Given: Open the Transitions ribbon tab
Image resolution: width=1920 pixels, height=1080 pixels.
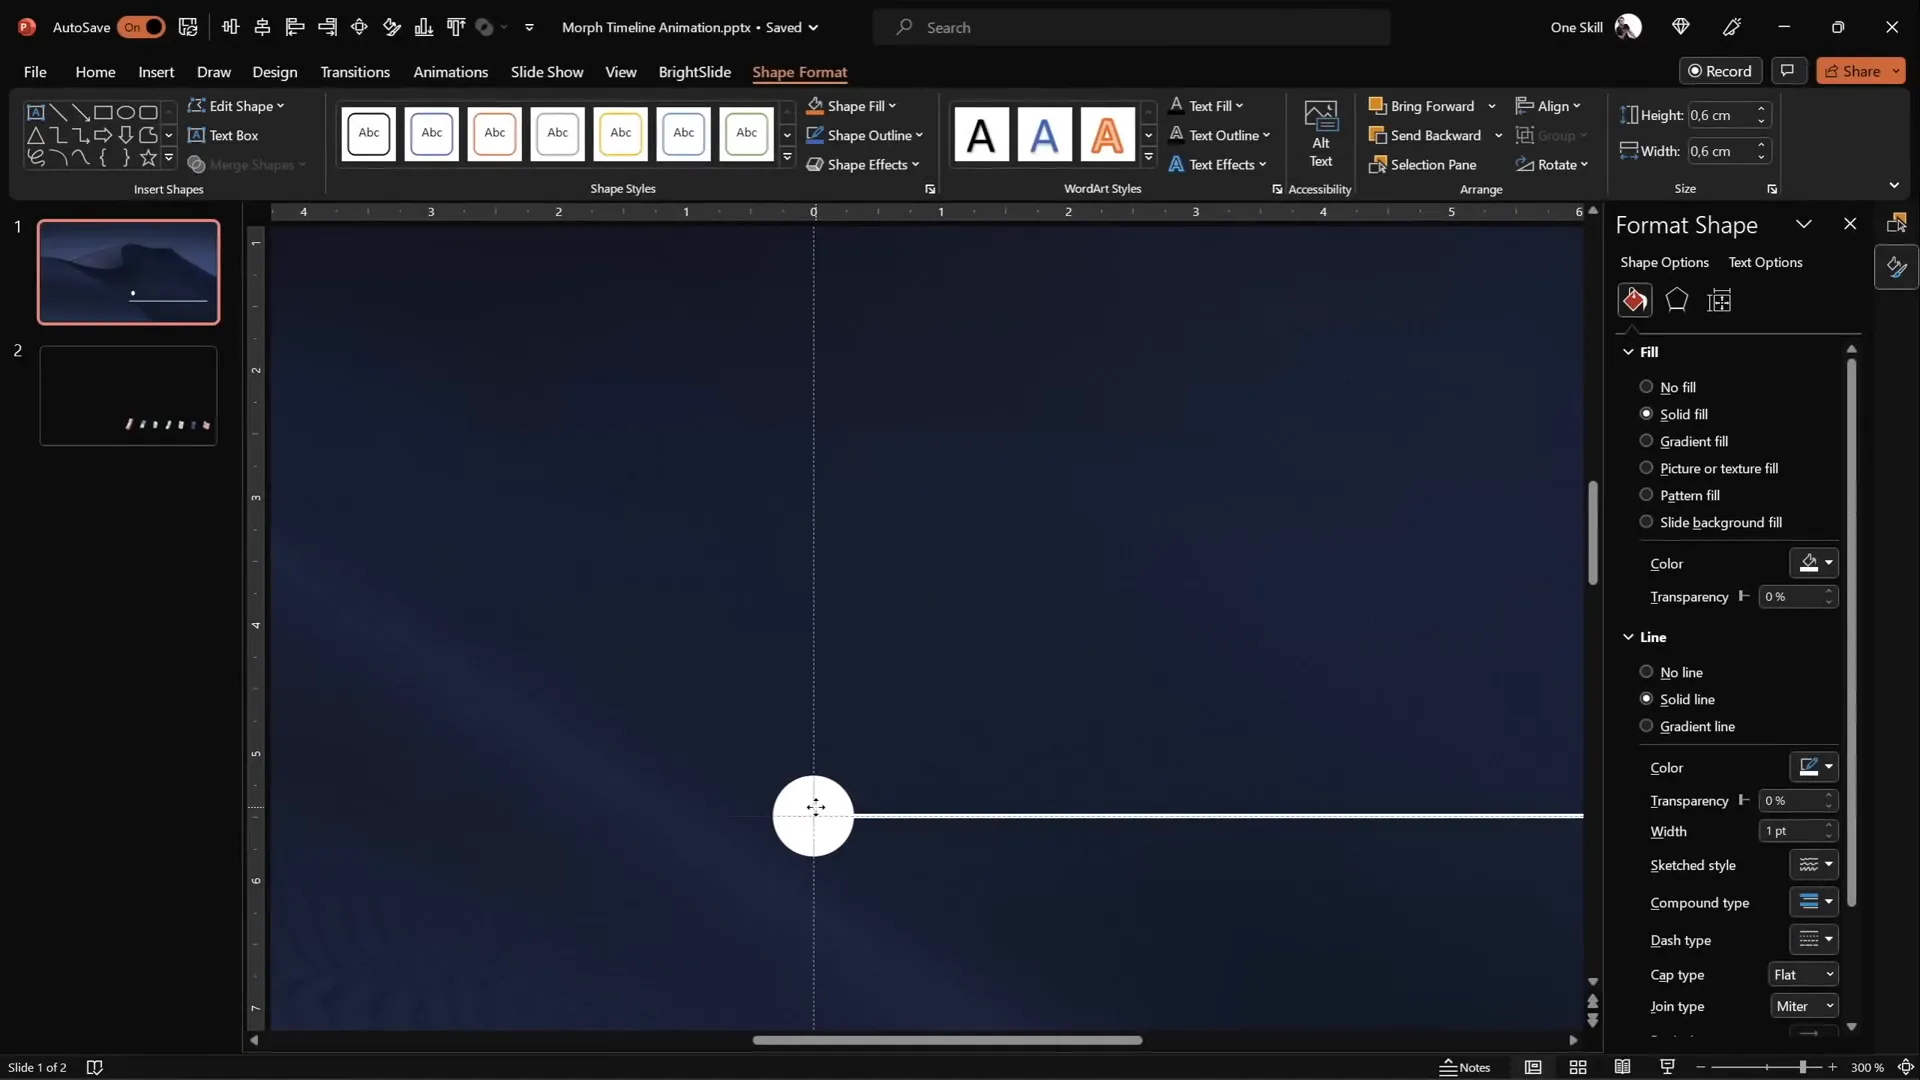Looking at the screenshot, I should tap(355, 72).
